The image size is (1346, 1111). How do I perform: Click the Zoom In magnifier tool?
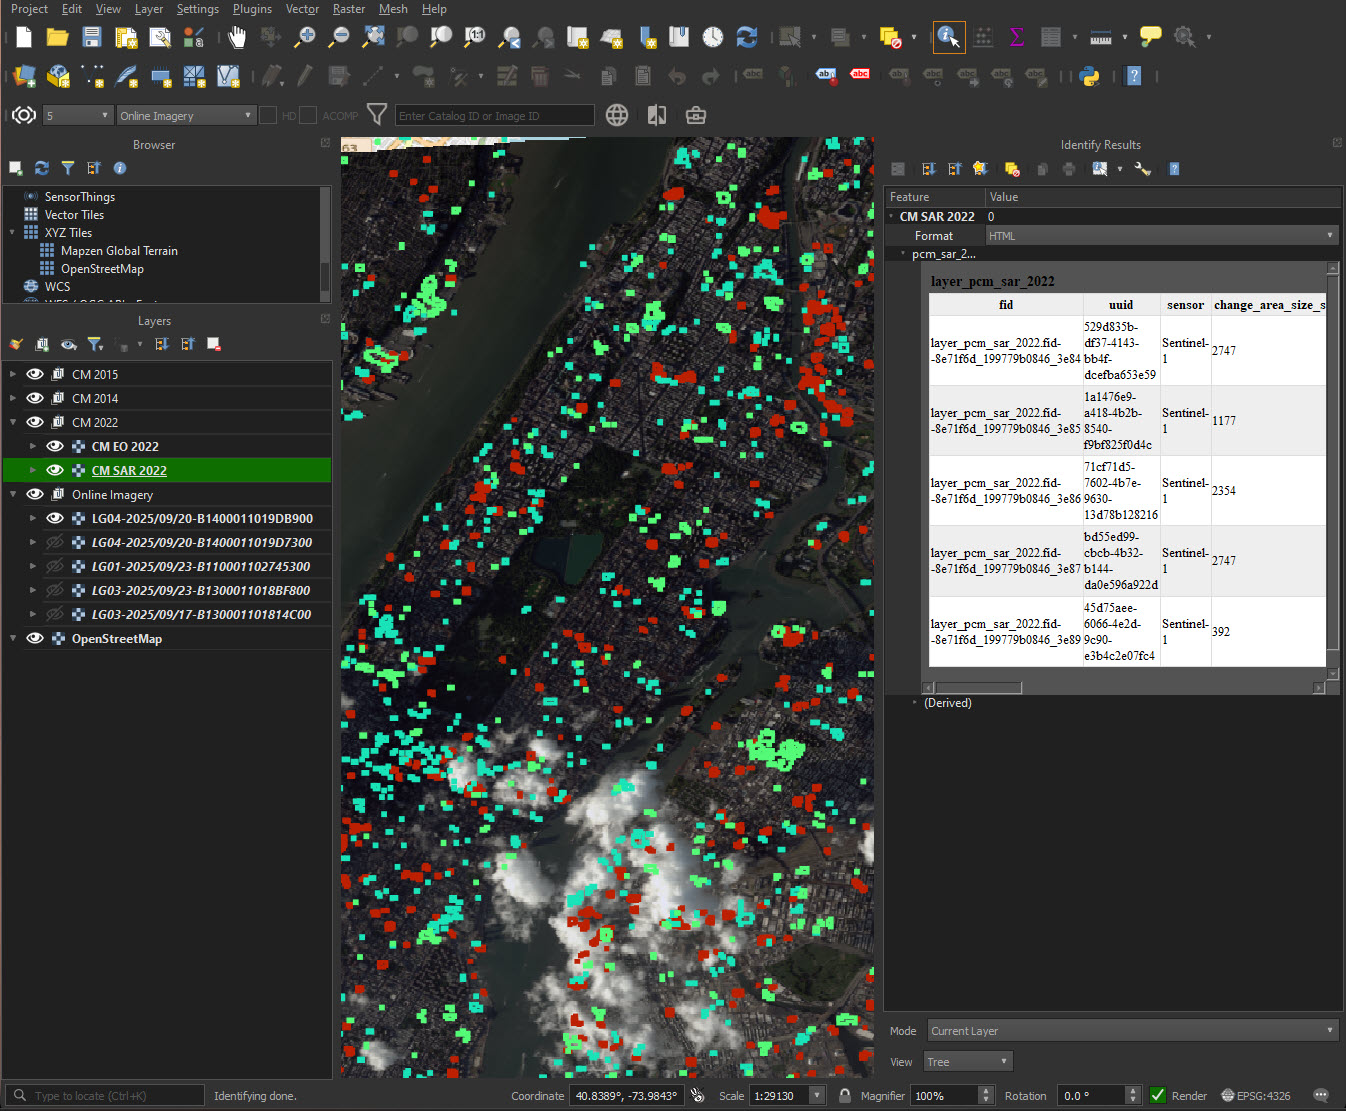[x=305, y=37]
